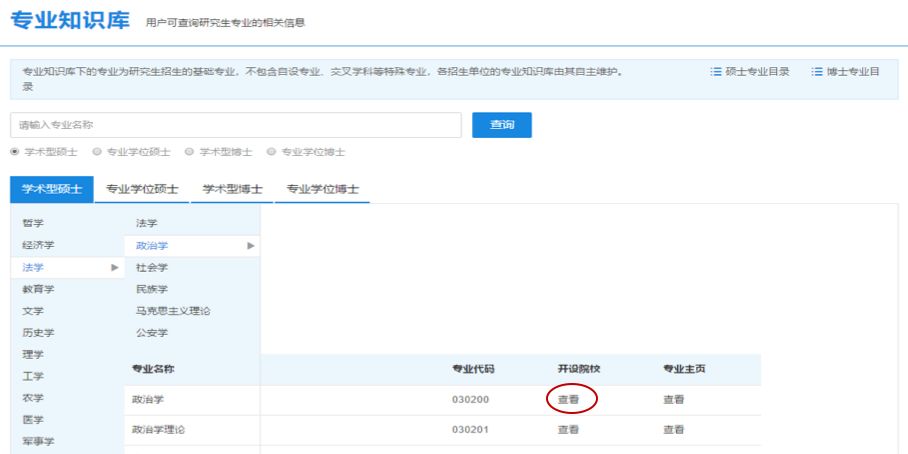This screenshot has height=454, width=908.
Task: Open the 硕士专业目录 list icon link
Action: 750,72
